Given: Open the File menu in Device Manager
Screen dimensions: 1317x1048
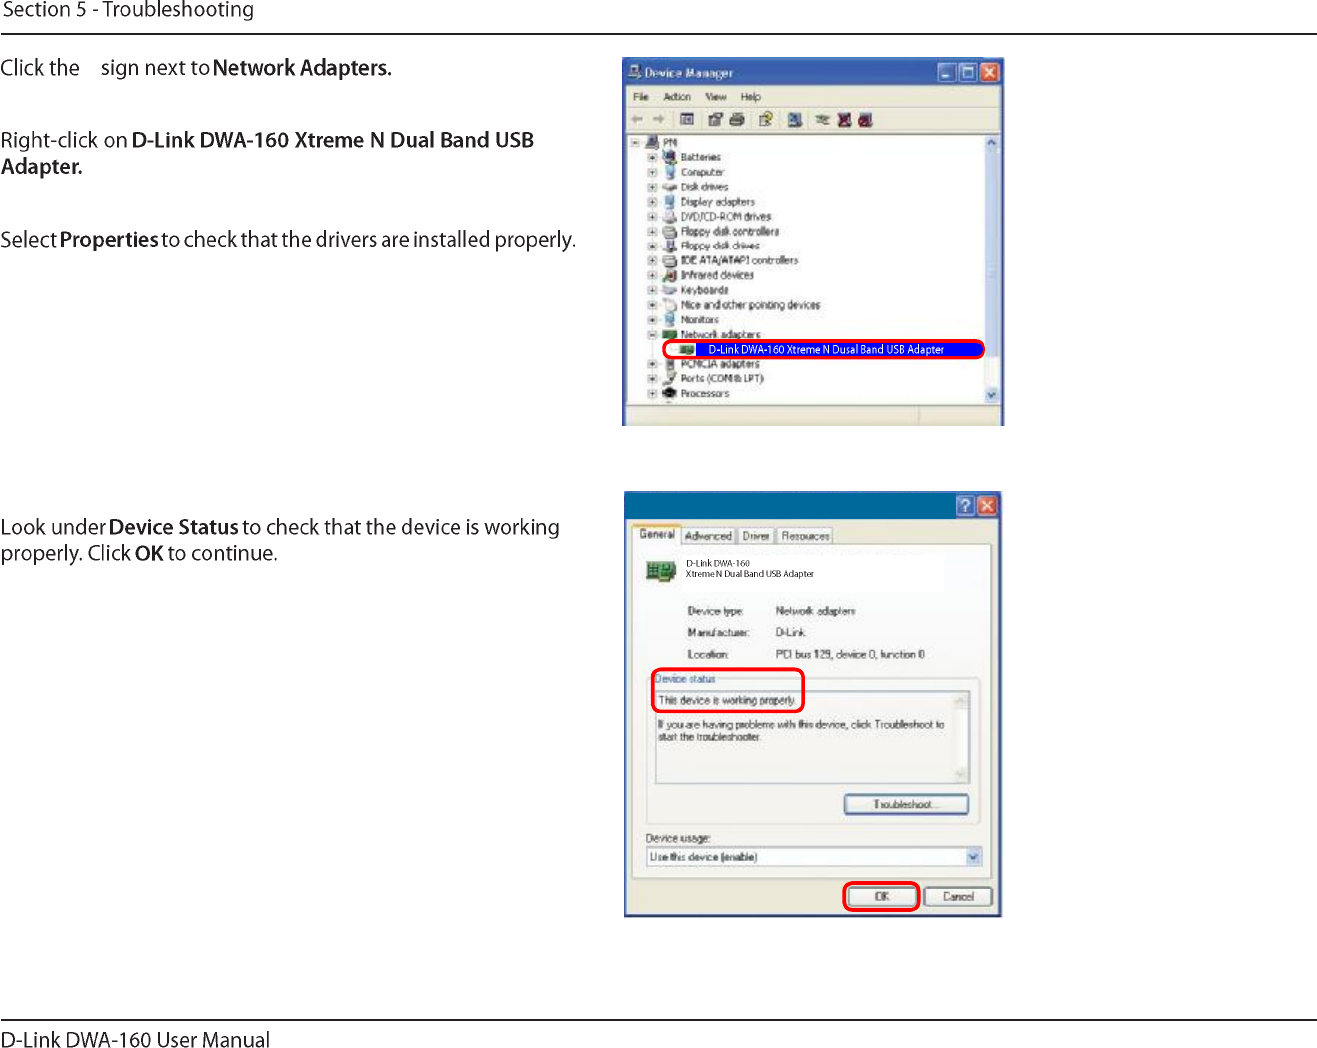Looking at the screenshot, I should [x=641, y=97].
